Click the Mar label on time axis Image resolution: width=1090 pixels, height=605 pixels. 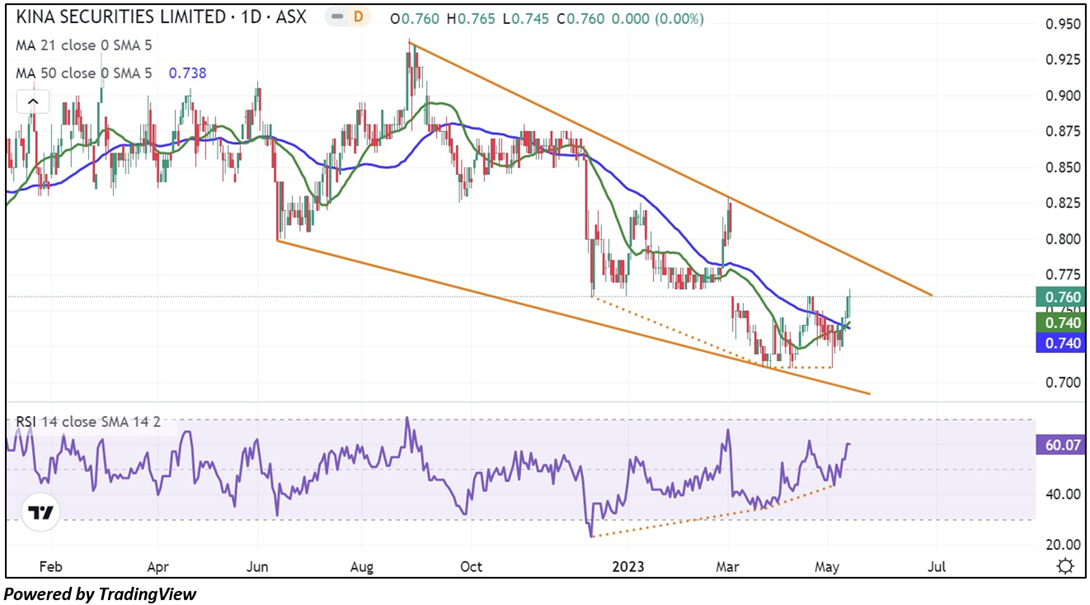coord(727,567)
